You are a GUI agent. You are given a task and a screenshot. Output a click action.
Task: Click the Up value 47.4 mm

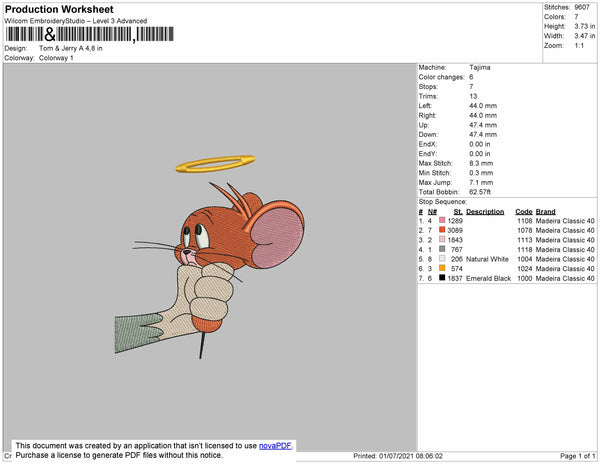[483, 125]
